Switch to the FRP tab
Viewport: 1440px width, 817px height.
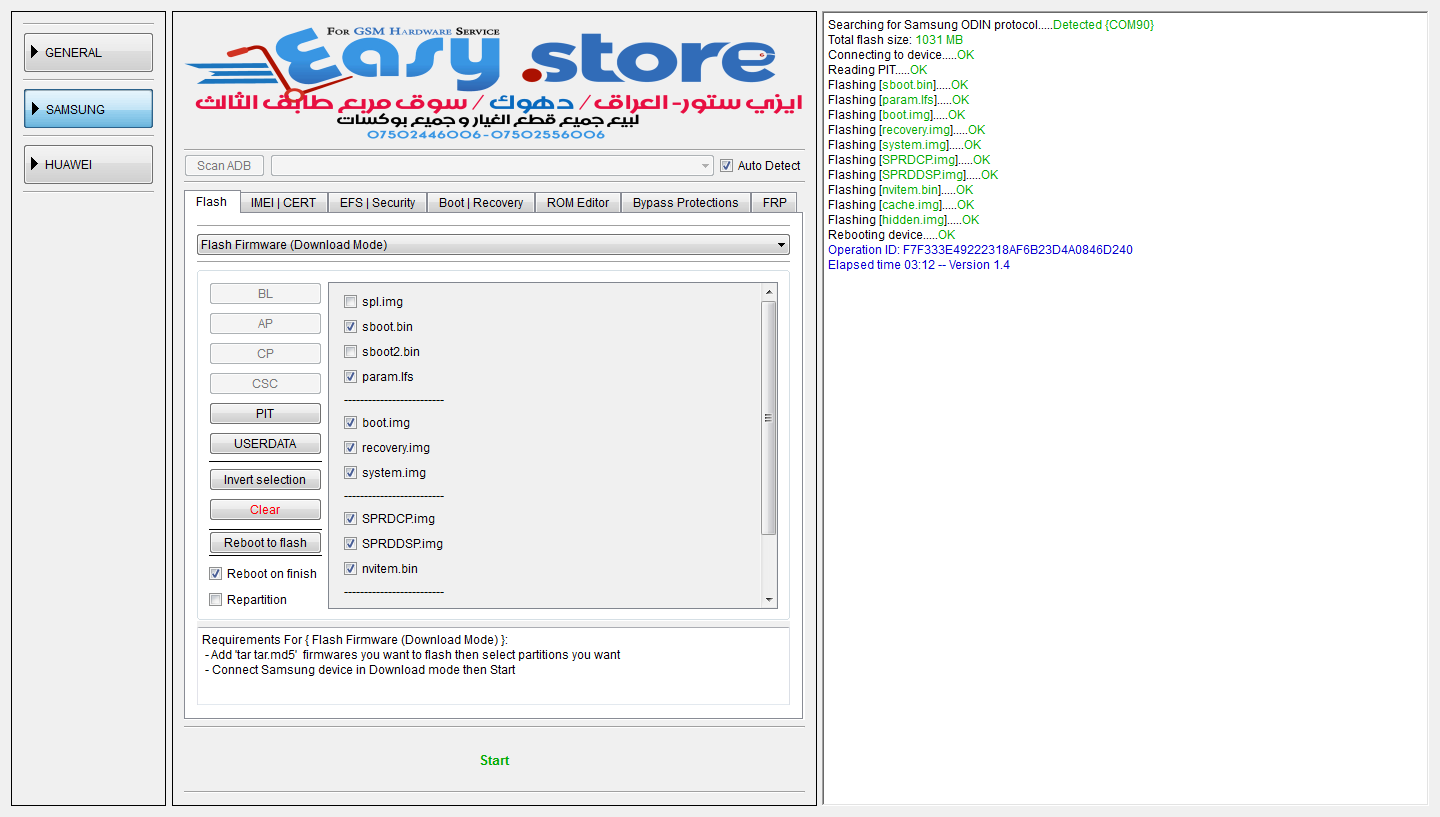(x=775, y=203)
